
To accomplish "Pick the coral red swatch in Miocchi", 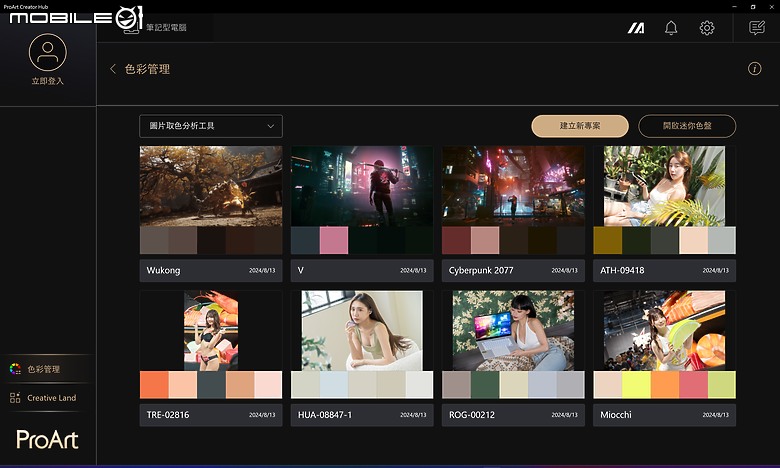I will click(x=693, y=384).
